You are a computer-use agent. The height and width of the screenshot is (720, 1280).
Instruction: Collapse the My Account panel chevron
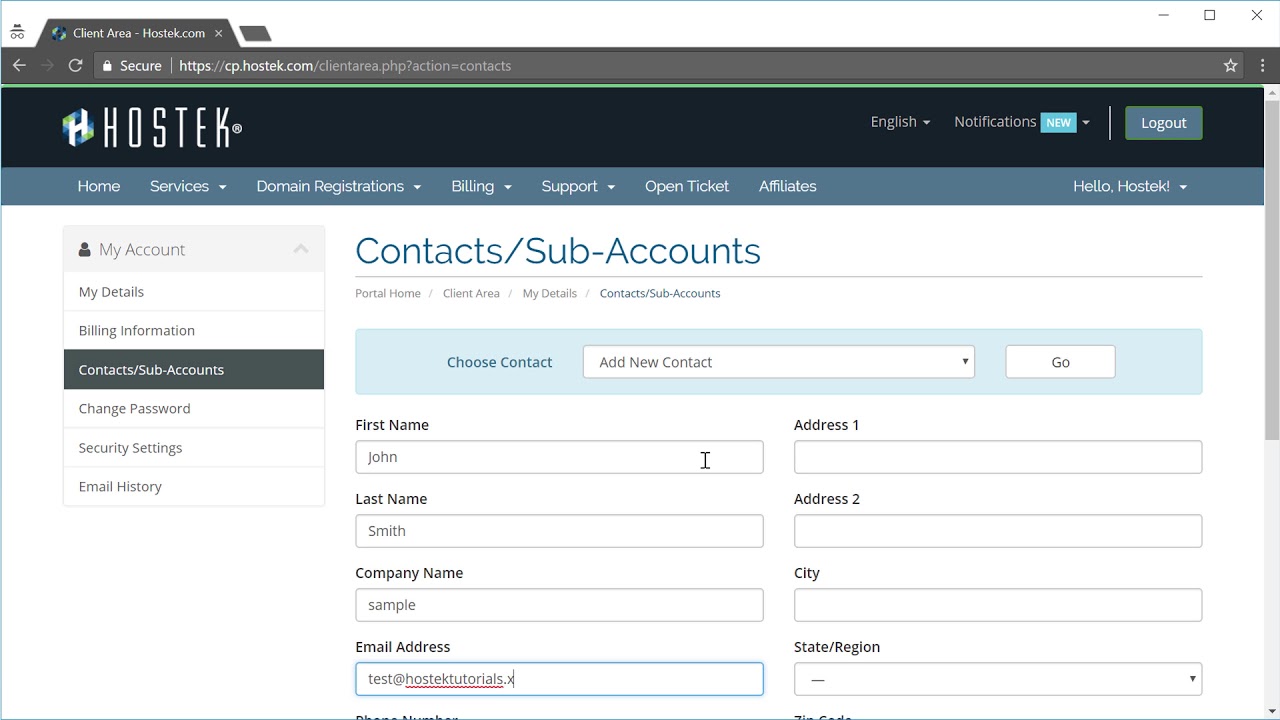[301, 249]
